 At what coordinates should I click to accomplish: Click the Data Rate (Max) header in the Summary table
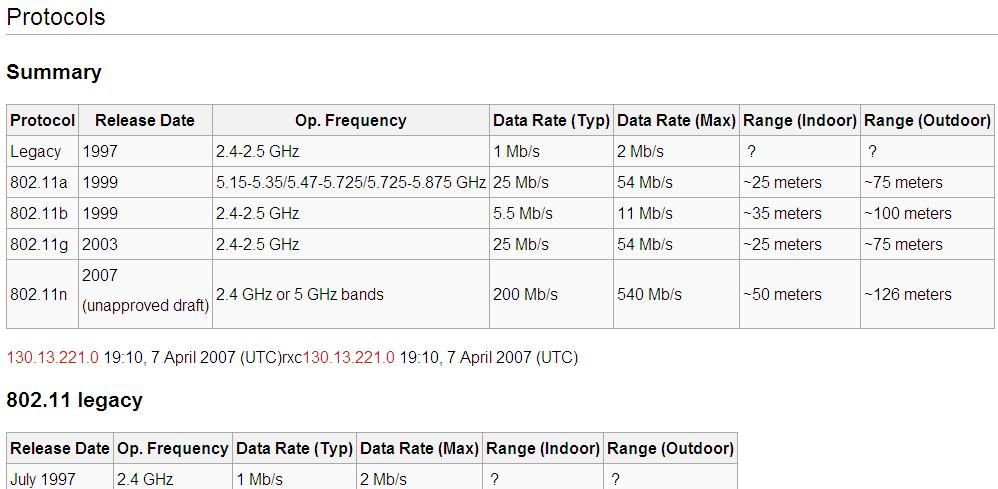click(676, 120)
